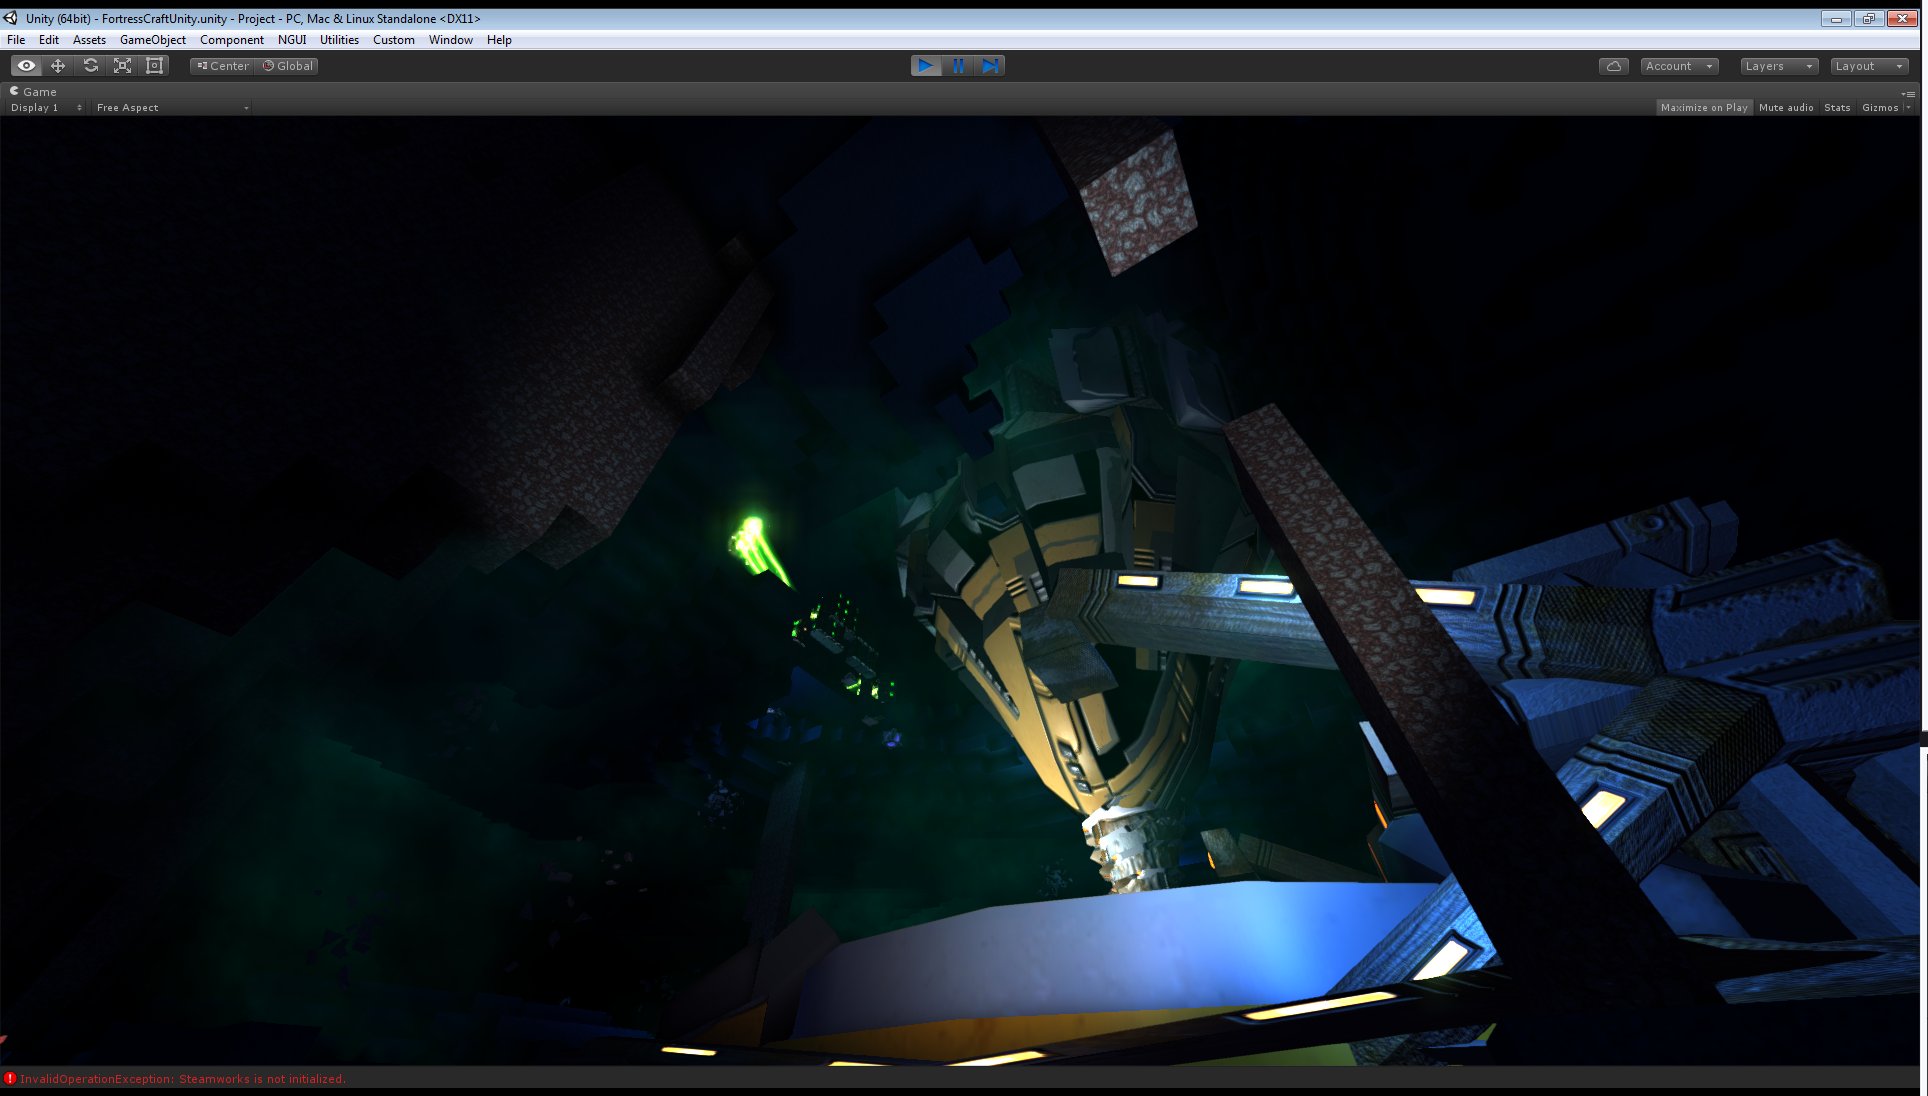Open the Utilities menu
This screenshot has height=1096, width=1928.
339,40
